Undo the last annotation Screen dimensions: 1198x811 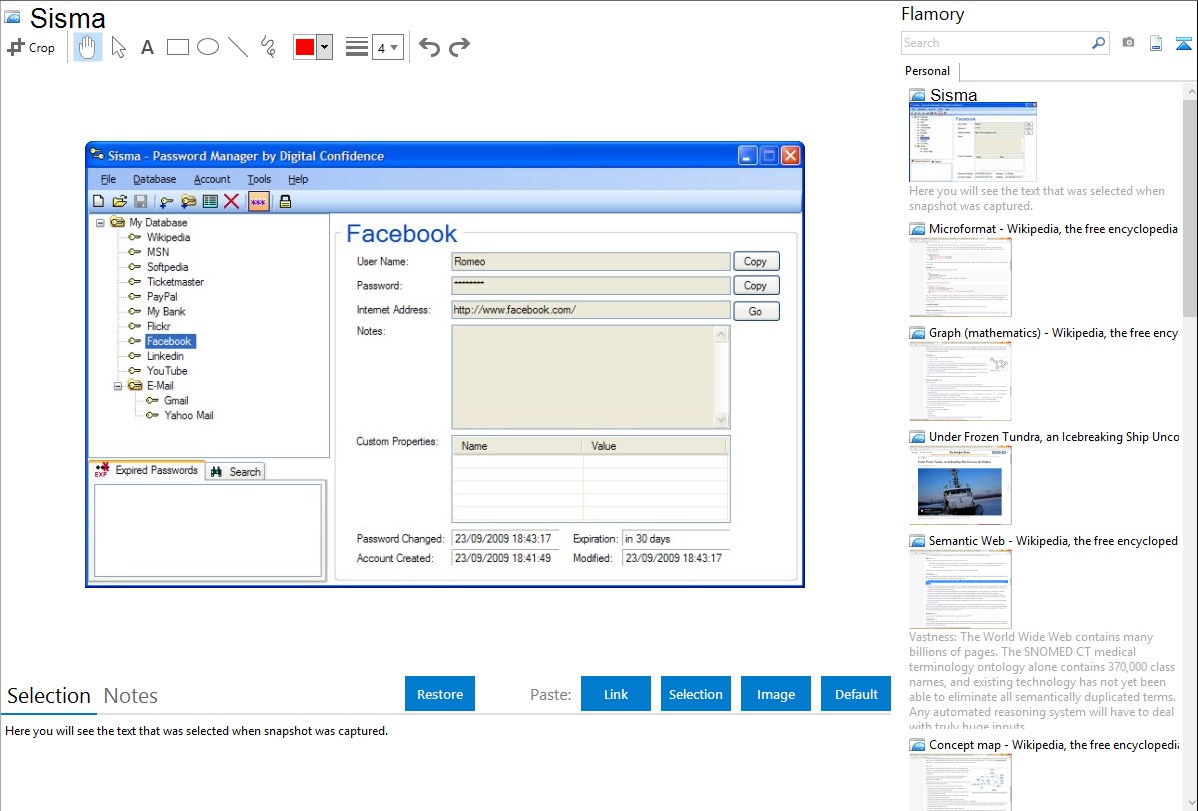pos(429,47)
